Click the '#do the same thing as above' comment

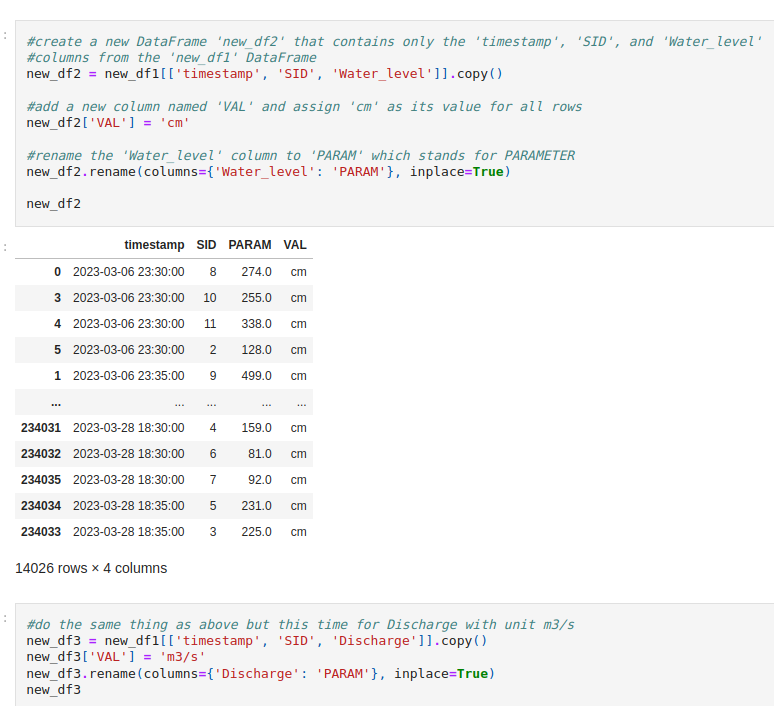click(x=300, y=625)
